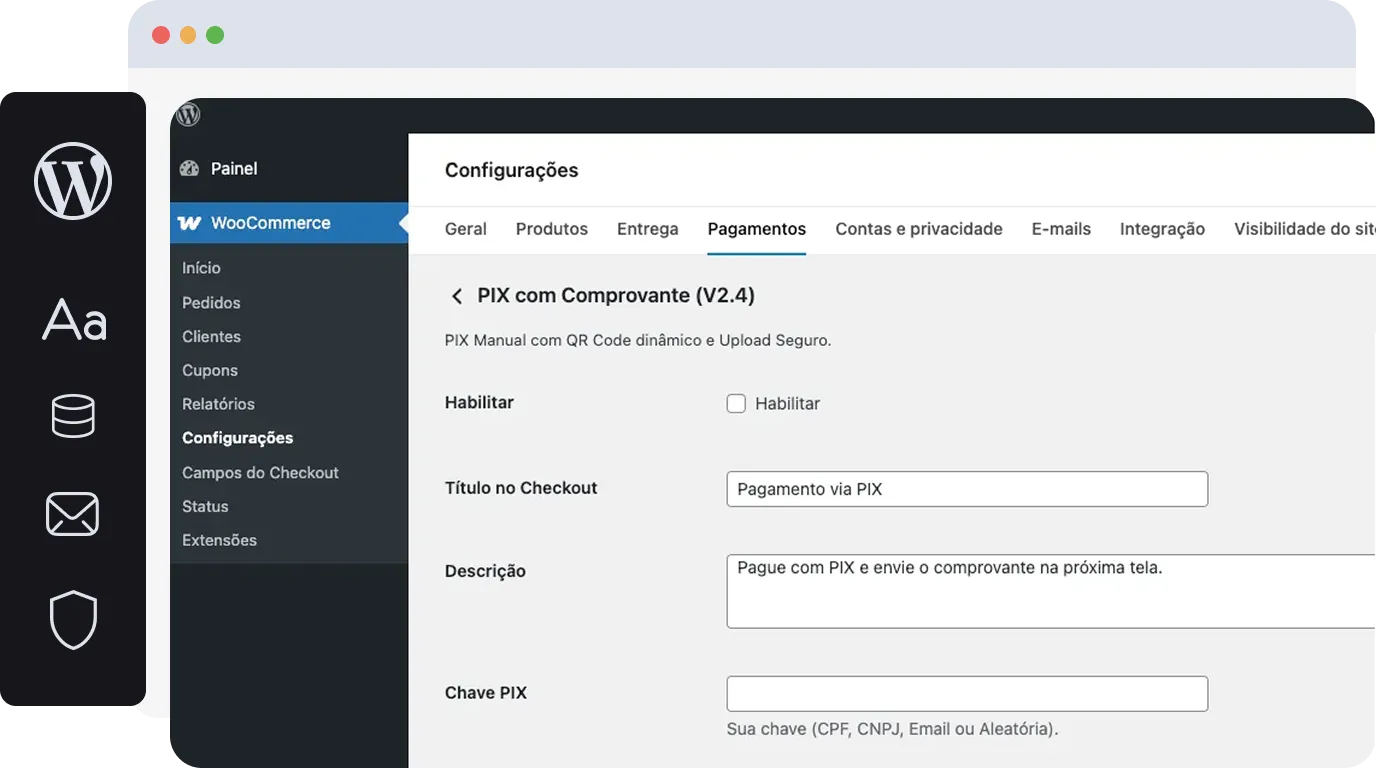Open Extensões in the submenu

coord(219,540)
